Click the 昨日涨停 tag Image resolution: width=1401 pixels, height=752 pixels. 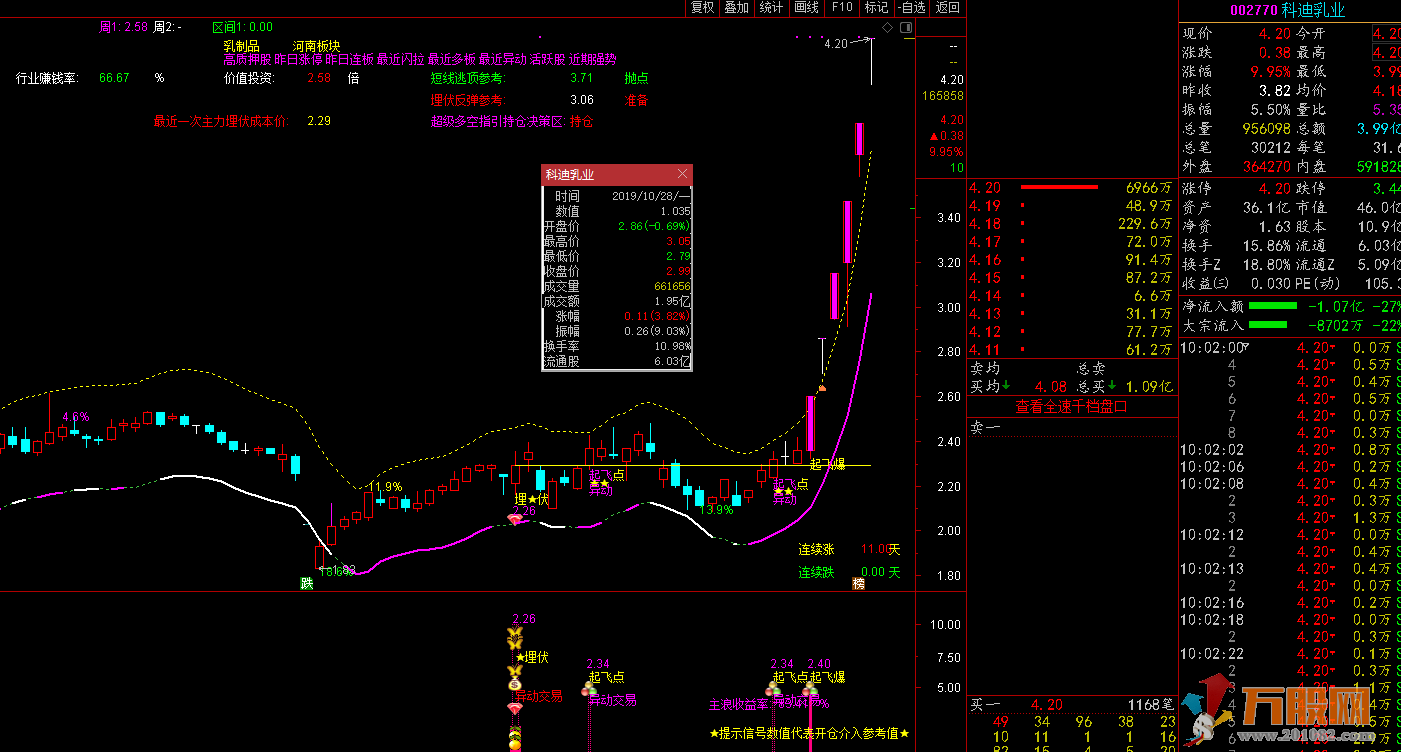coord(298,60)
